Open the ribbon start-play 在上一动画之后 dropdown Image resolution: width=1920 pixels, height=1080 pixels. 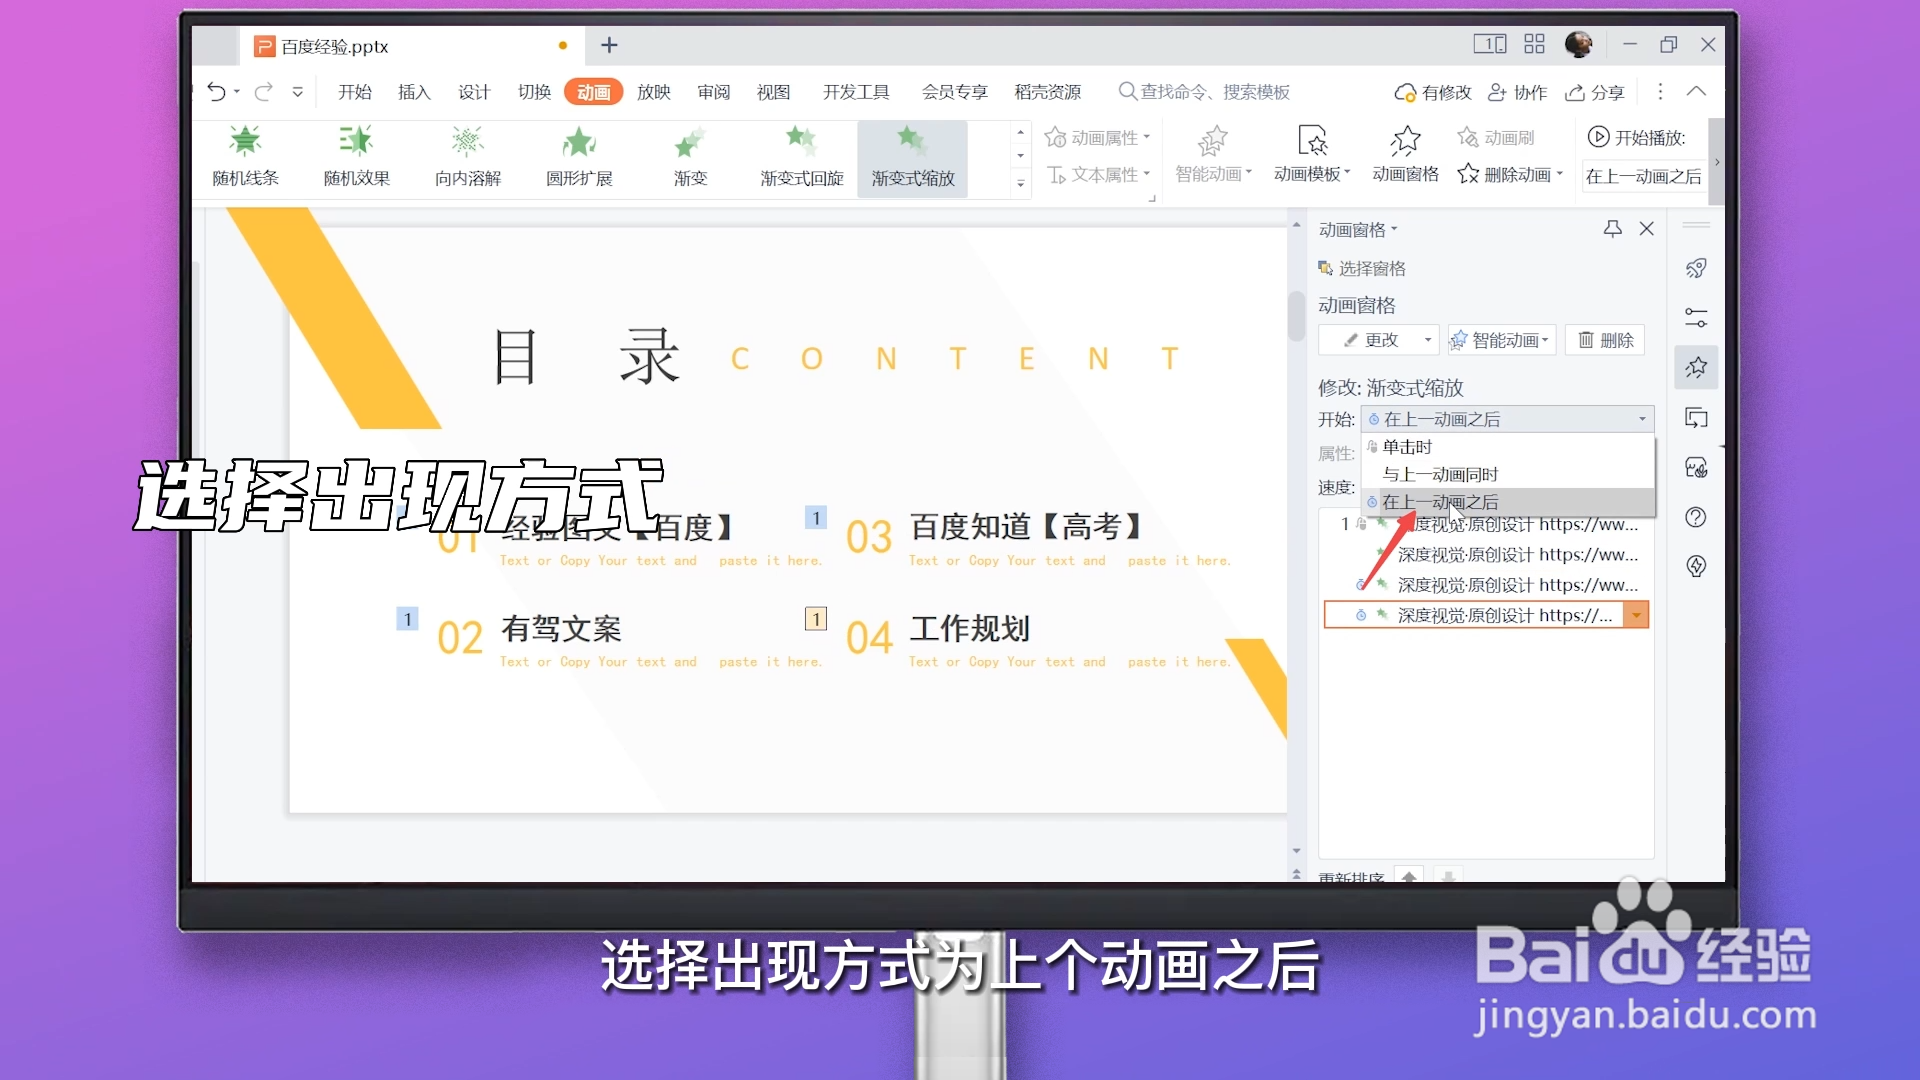tap(1643, 176)
